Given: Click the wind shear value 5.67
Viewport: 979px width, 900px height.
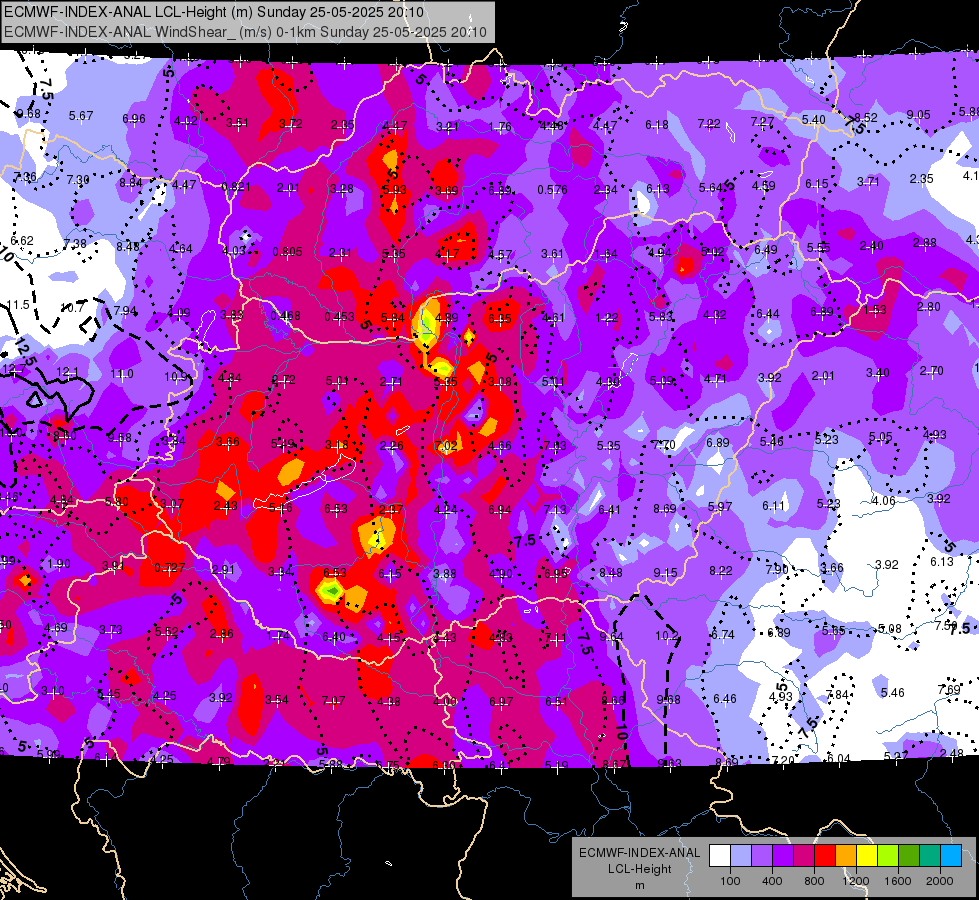Looking at the screenshot, I should 81,116.
